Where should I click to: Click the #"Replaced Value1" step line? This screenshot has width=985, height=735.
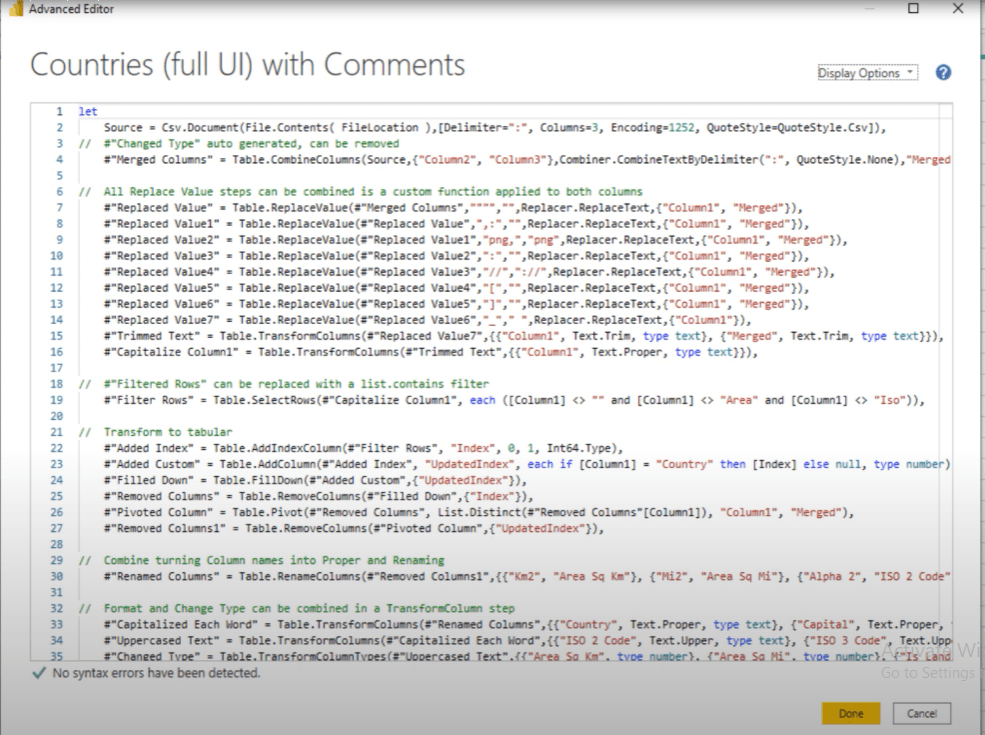click(x=457, y=224)
